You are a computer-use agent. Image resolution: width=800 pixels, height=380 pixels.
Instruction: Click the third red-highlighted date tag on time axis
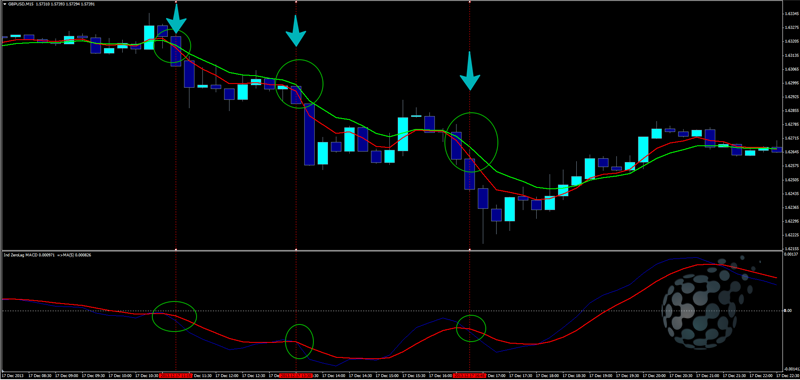click(x=469, y=375)
